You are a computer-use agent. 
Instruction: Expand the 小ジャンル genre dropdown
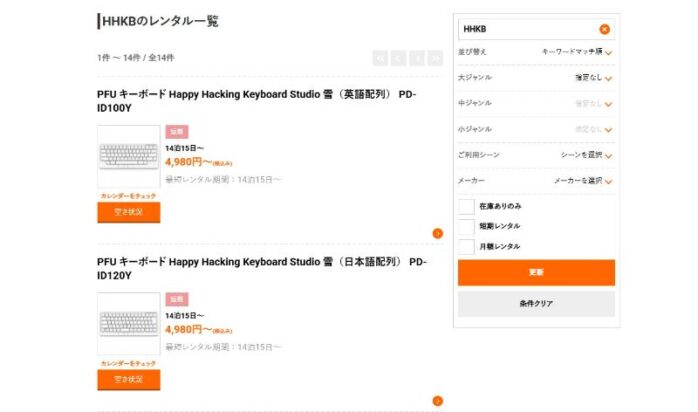click(x=536, y=129)
